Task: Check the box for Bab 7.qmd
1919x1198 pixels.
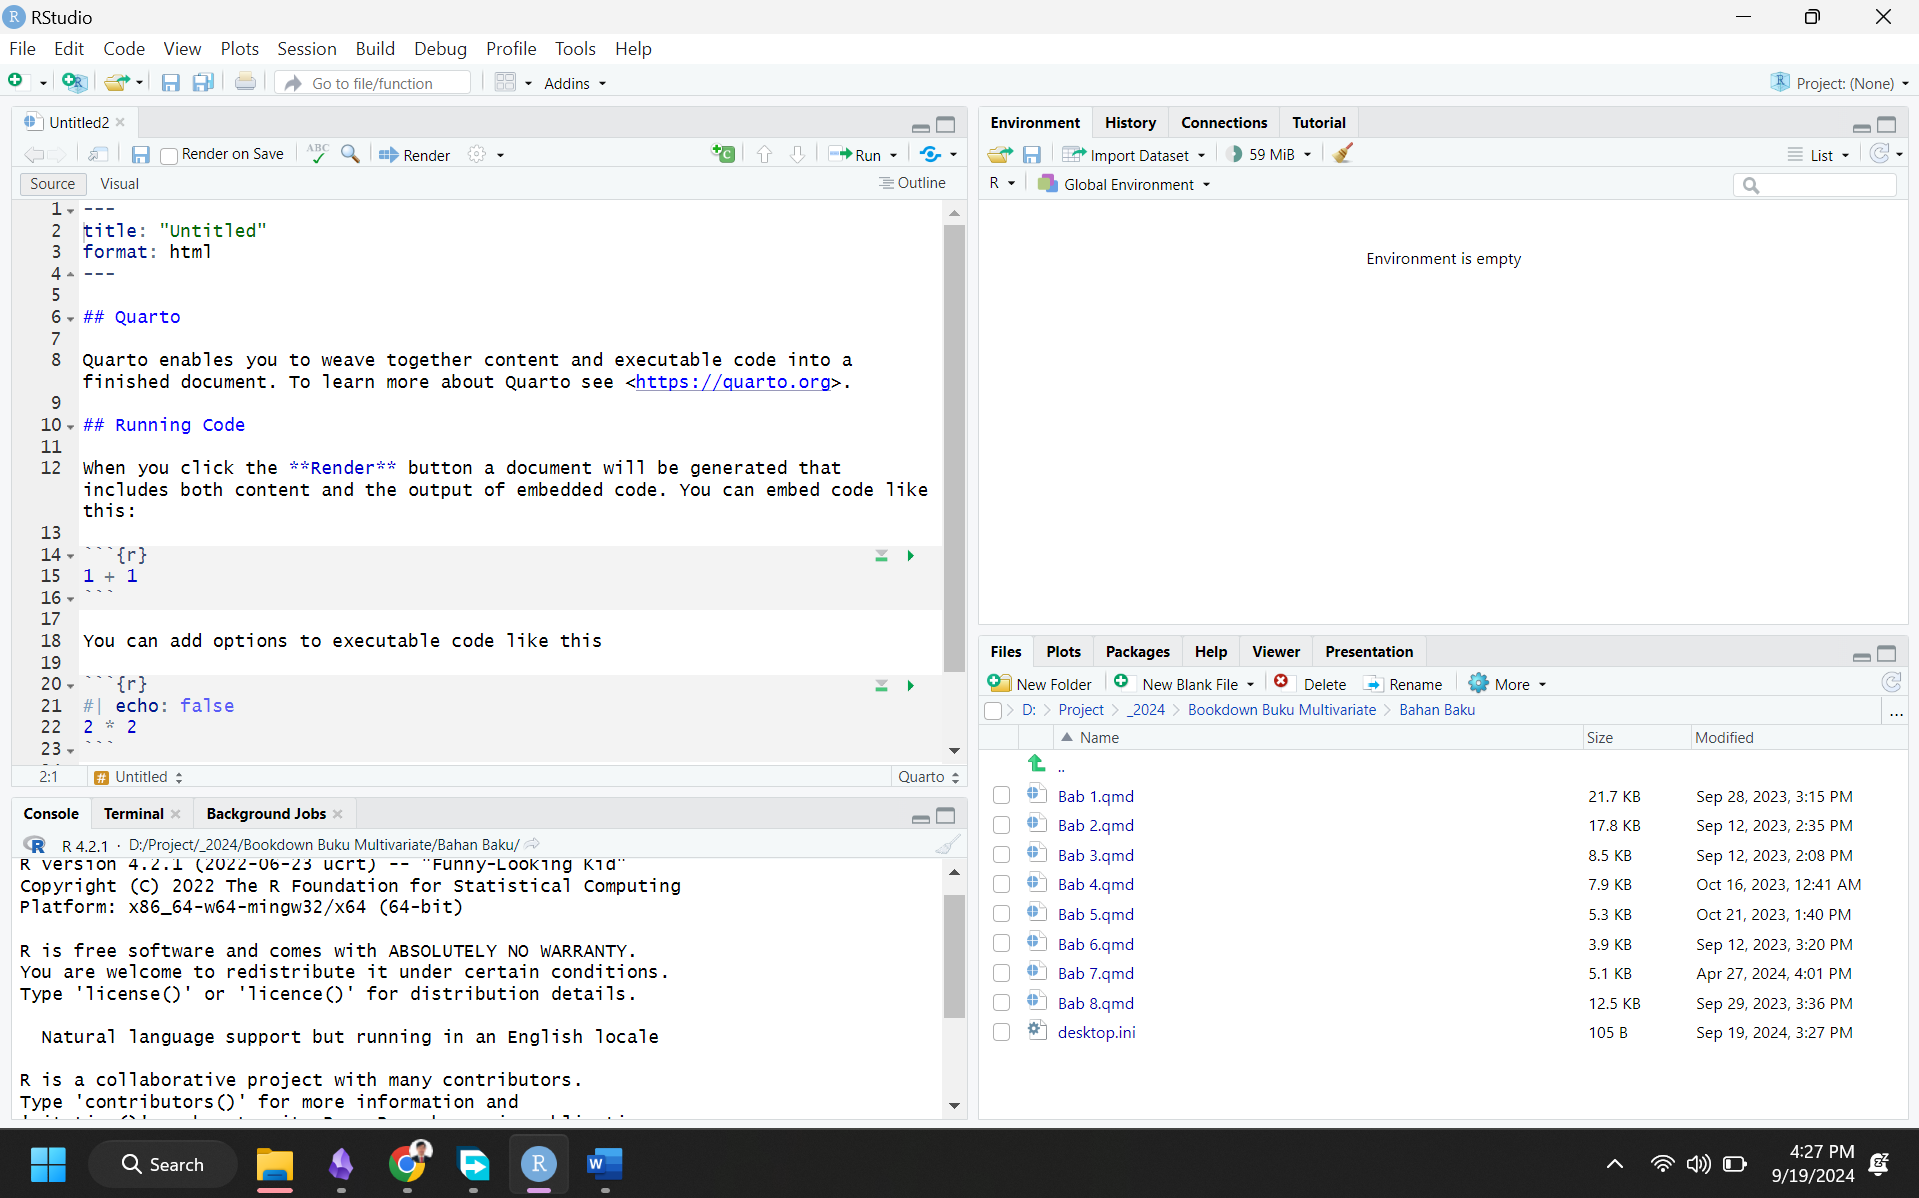Action: point(1001,973)
